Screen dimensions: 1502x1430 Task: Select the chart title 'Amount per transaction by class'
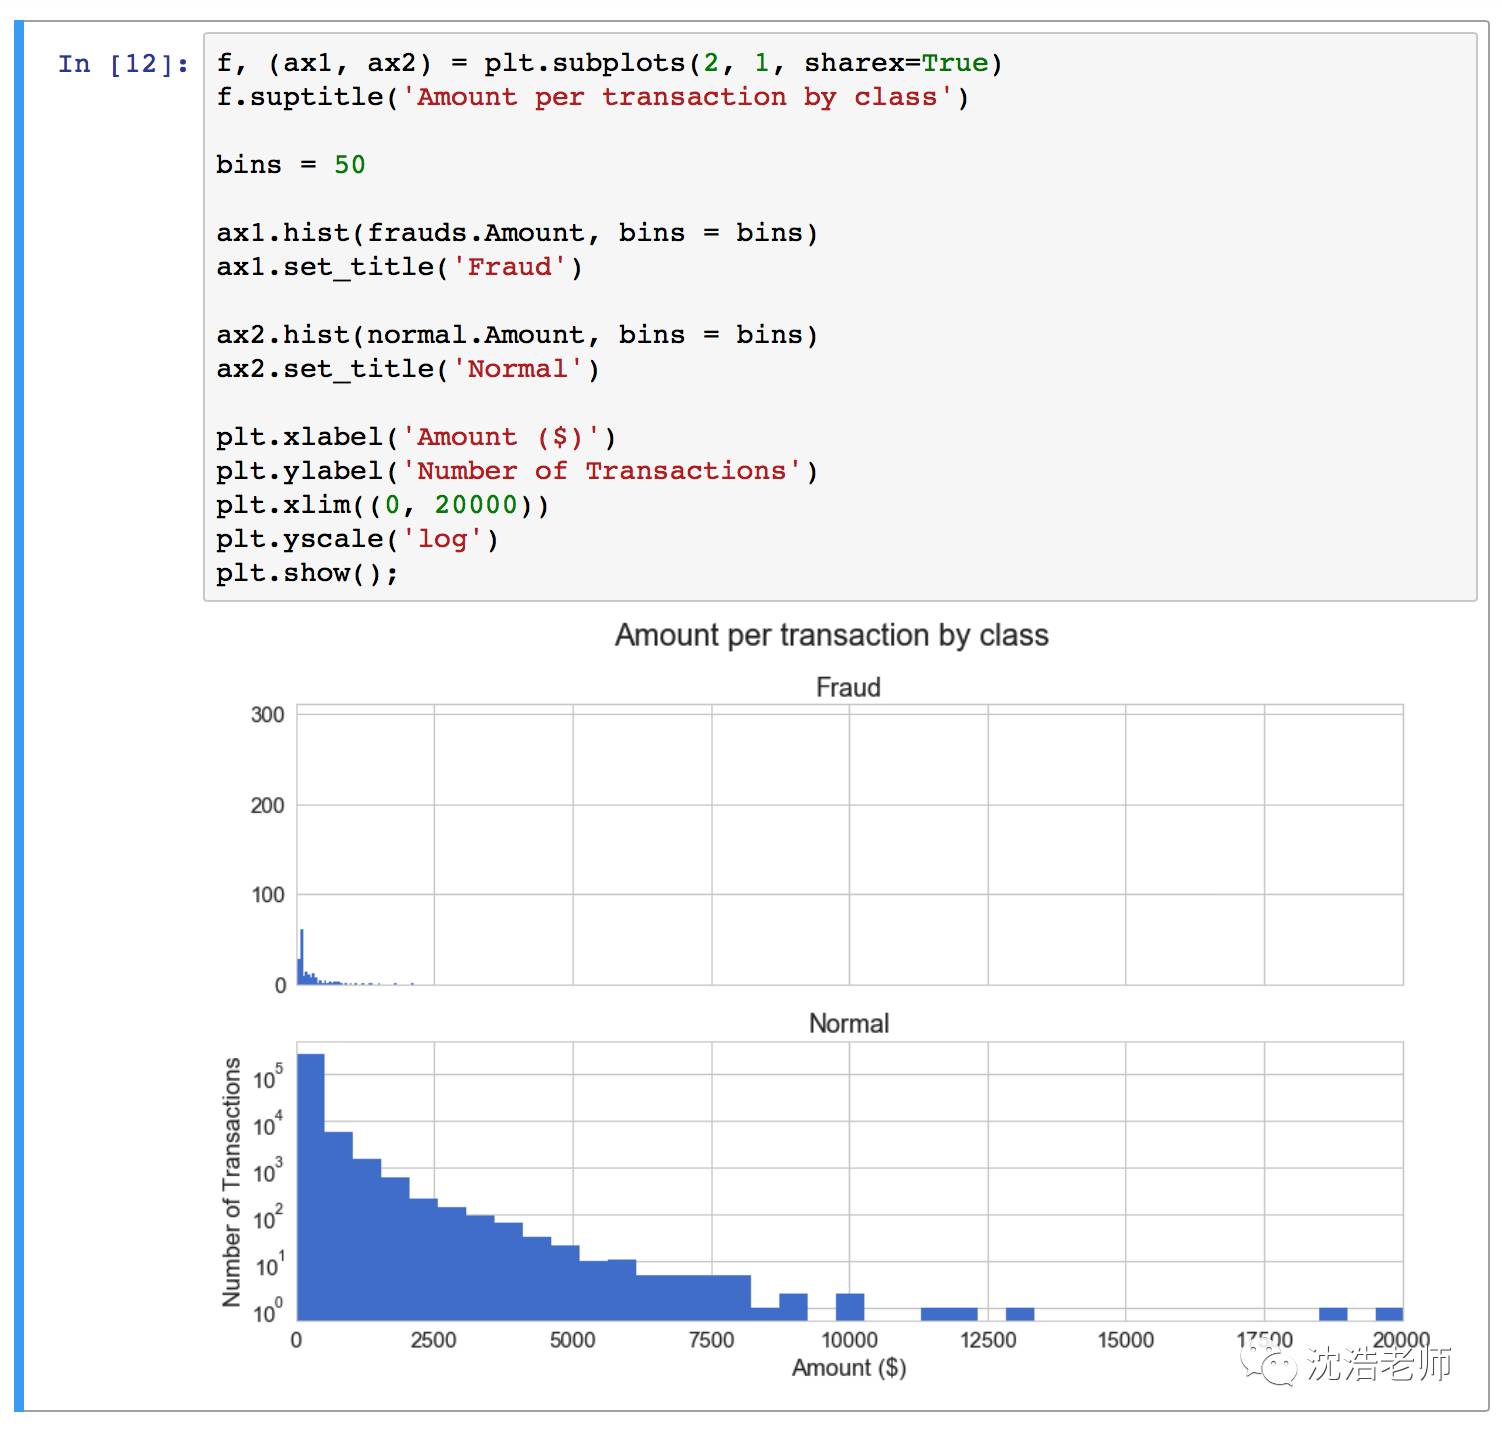tap(831, 635)
